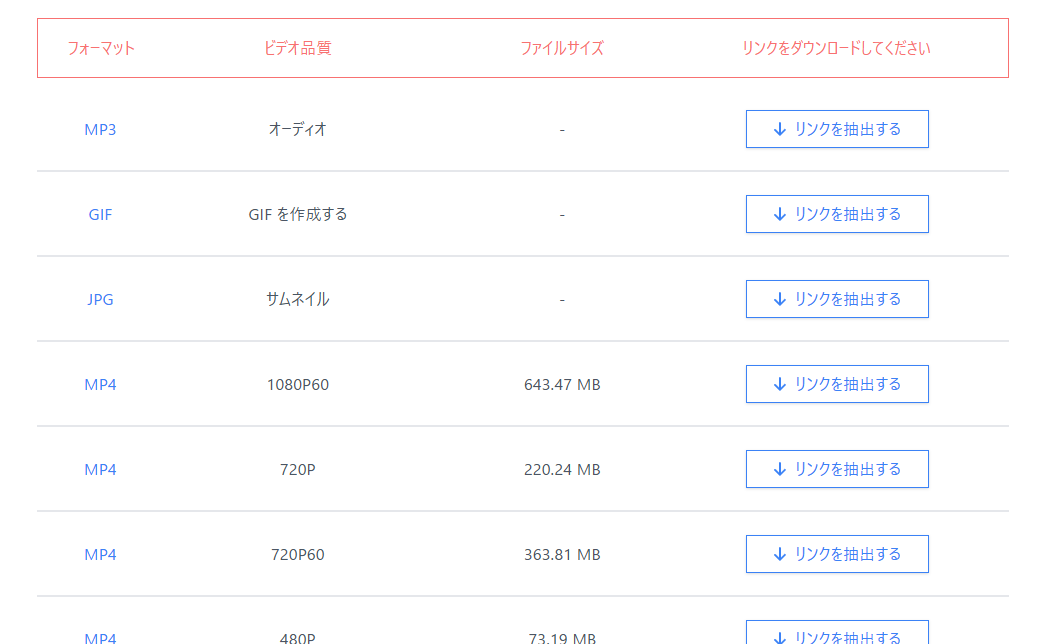Open the MP3 format link
The width and height of the screenshot is (1042, 644).
(x=100, y=128)
